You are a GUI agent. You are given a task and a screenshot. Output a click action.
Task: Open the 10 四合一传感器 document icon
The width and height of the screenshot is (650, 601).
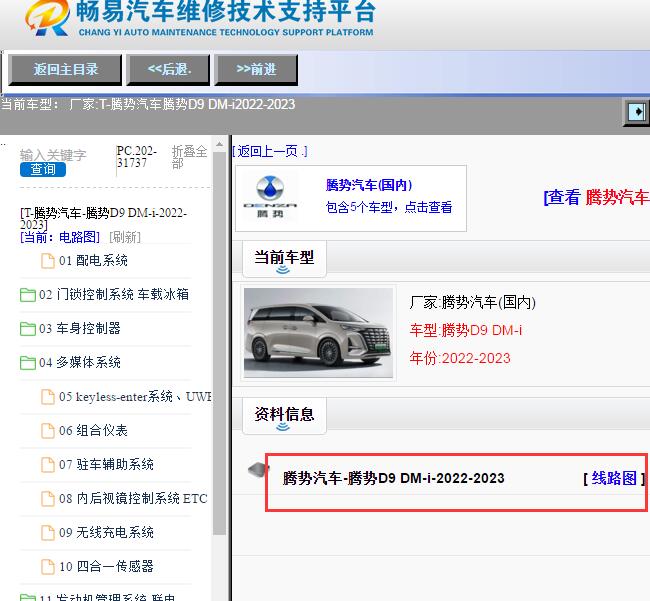pyautogui.click(x=48, y=567)
